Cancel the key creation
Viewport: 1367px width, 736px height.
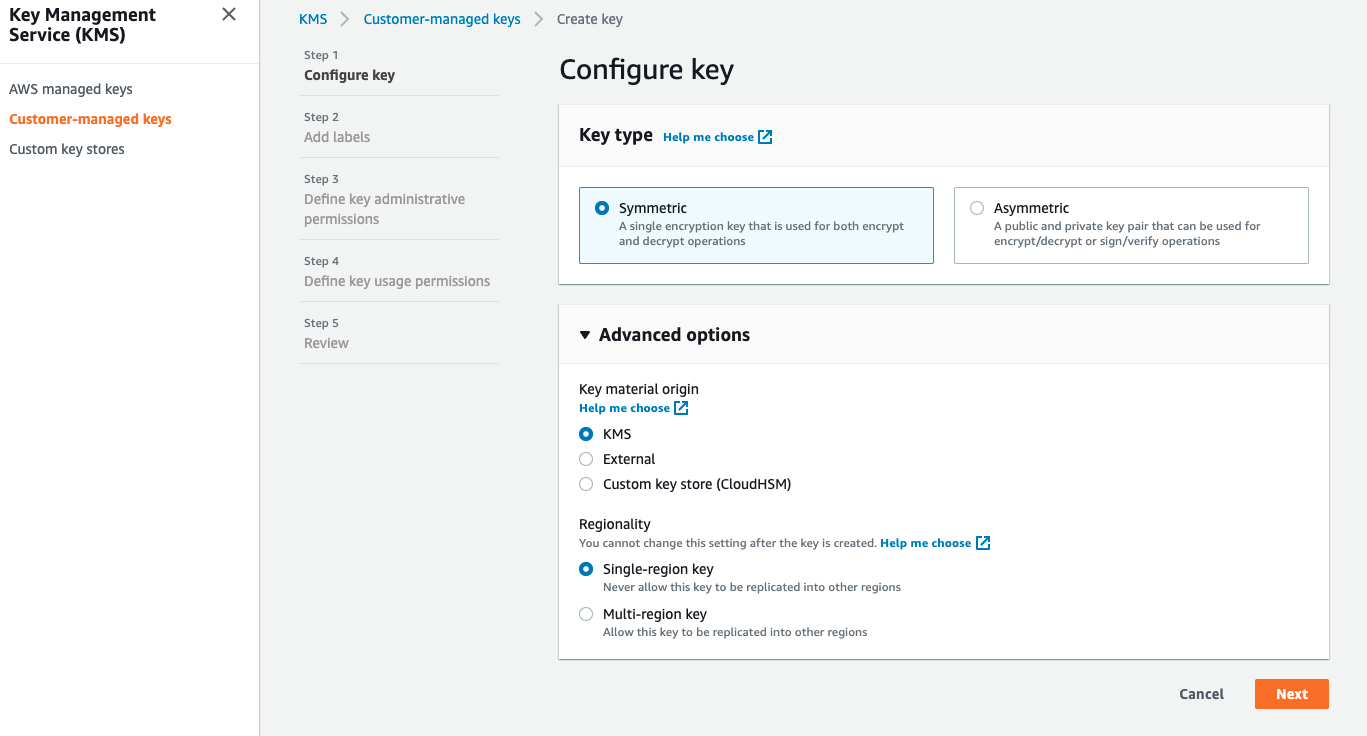pyautogui.click(x=1201, y=694)
